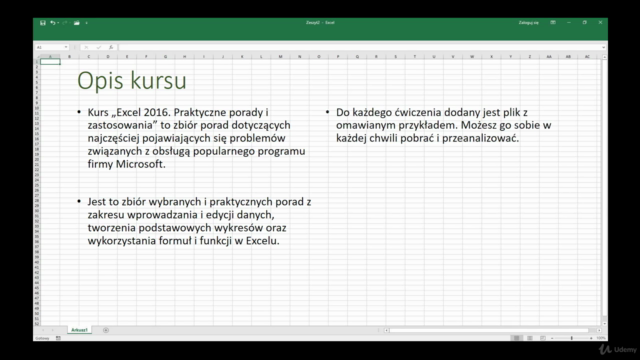Select all cells via the corner triangle

(x=37, y=57)
